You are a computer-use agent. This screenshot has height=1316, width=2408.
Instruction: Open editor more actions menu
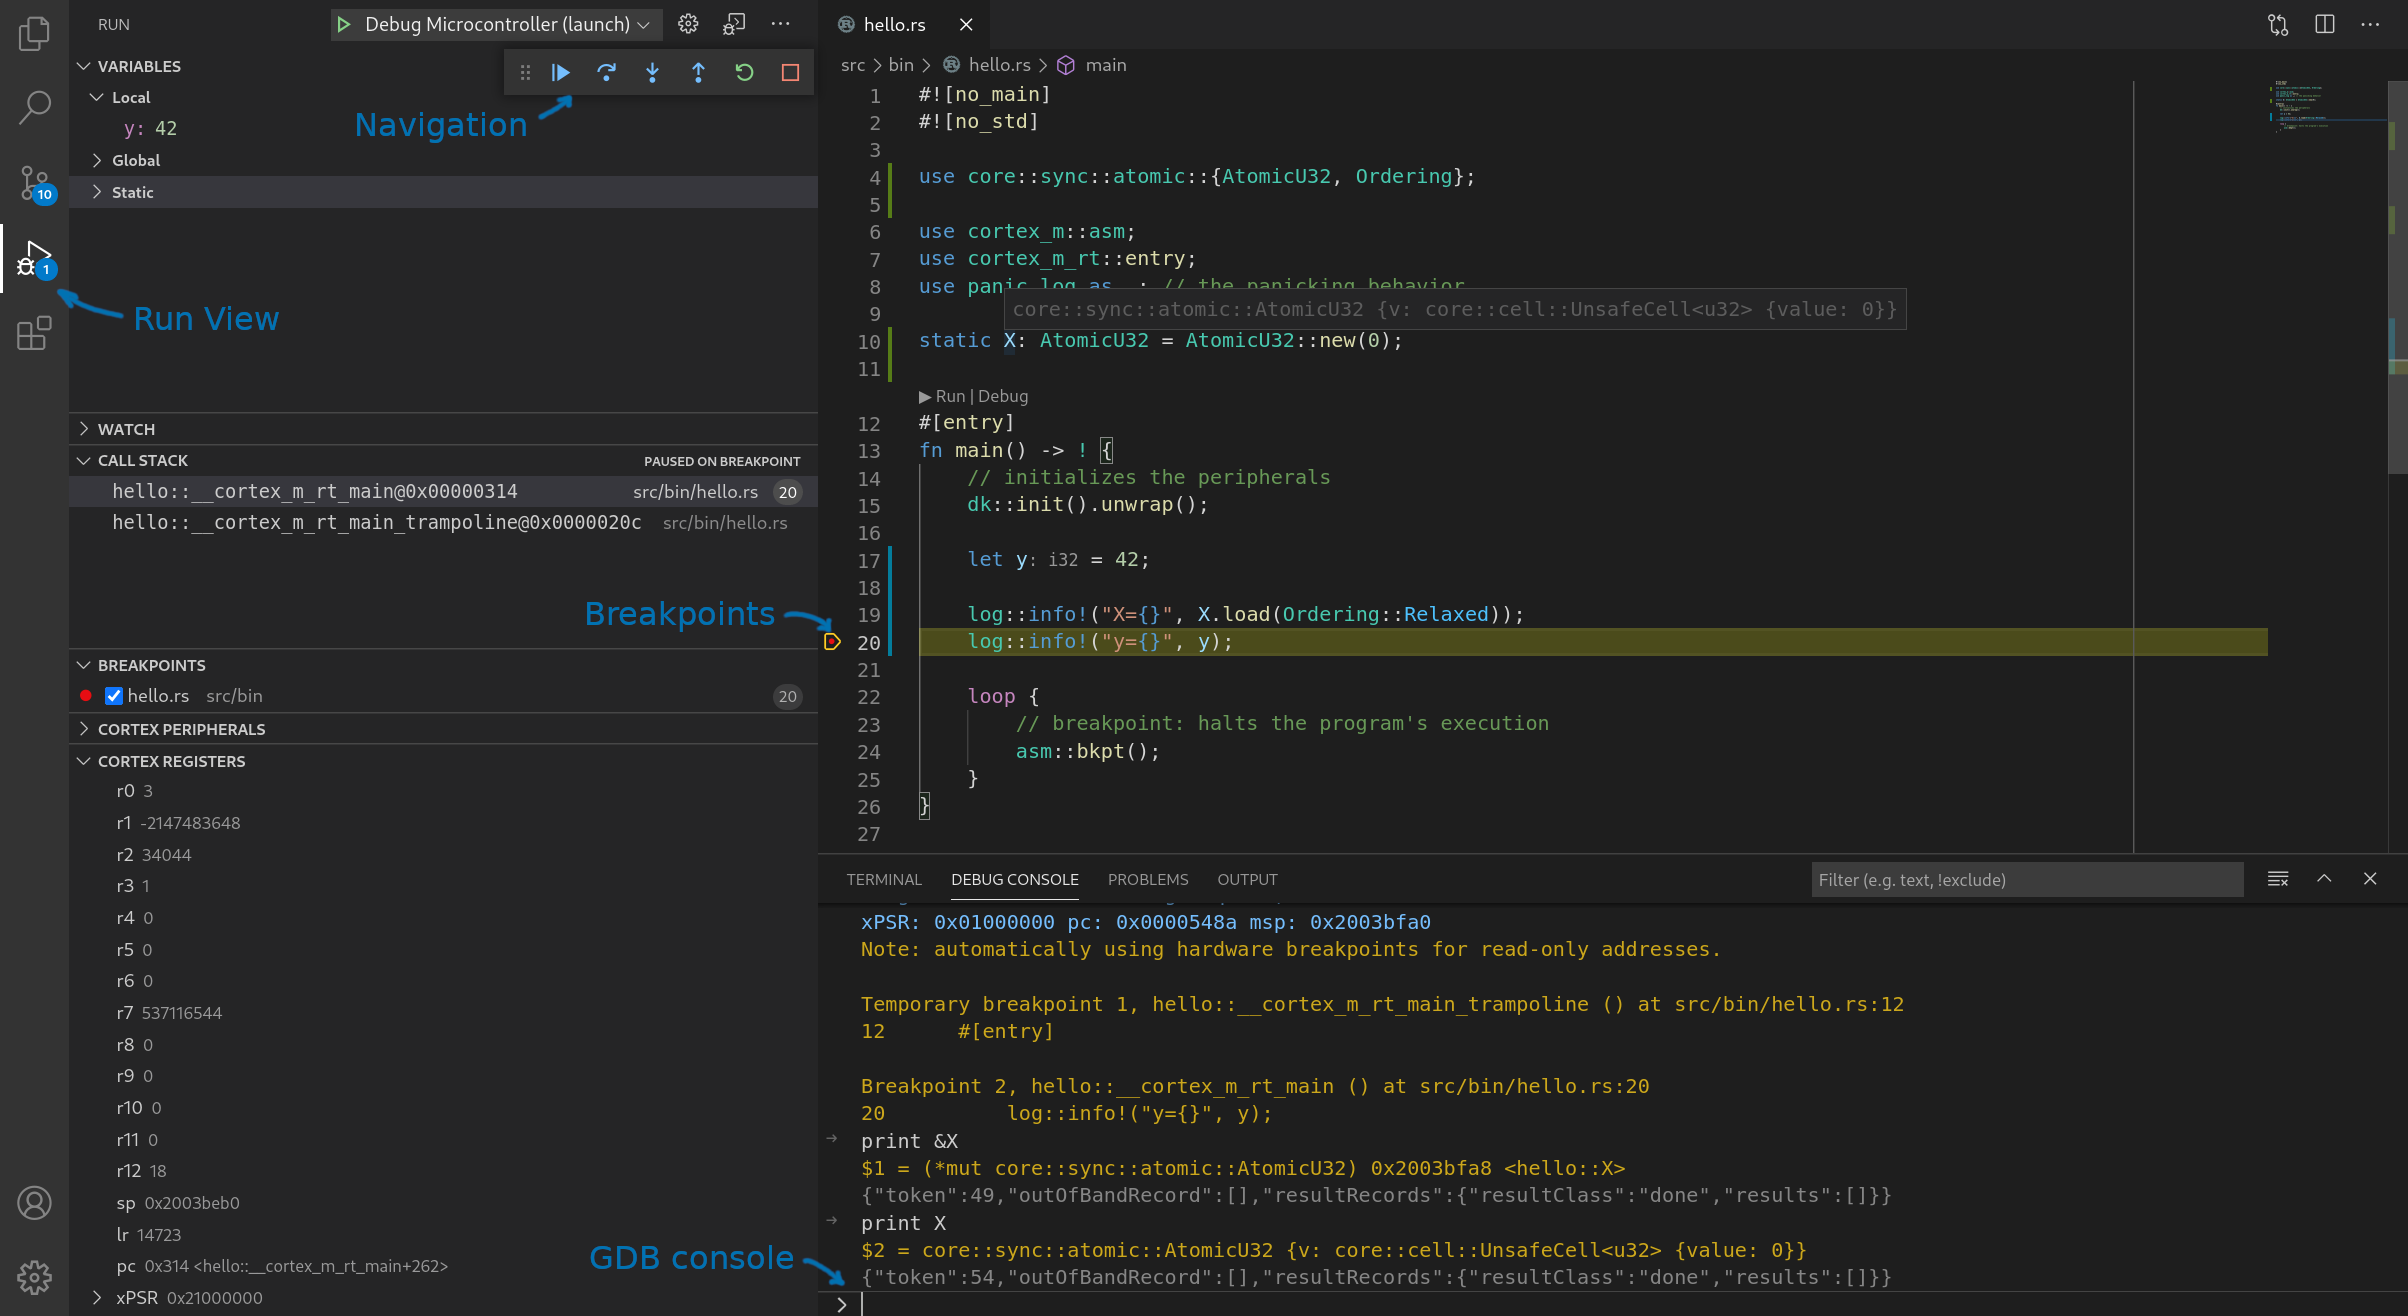point(2370,24)
